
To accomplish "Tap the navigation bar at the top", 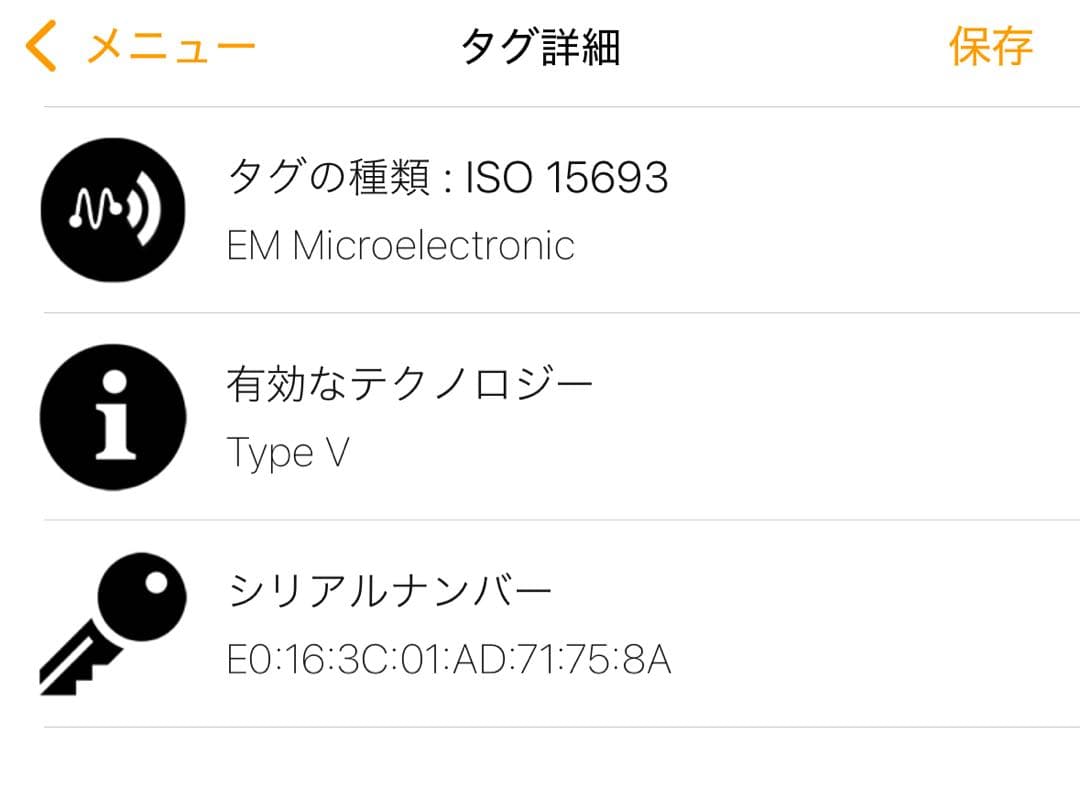I will point(540,45).
